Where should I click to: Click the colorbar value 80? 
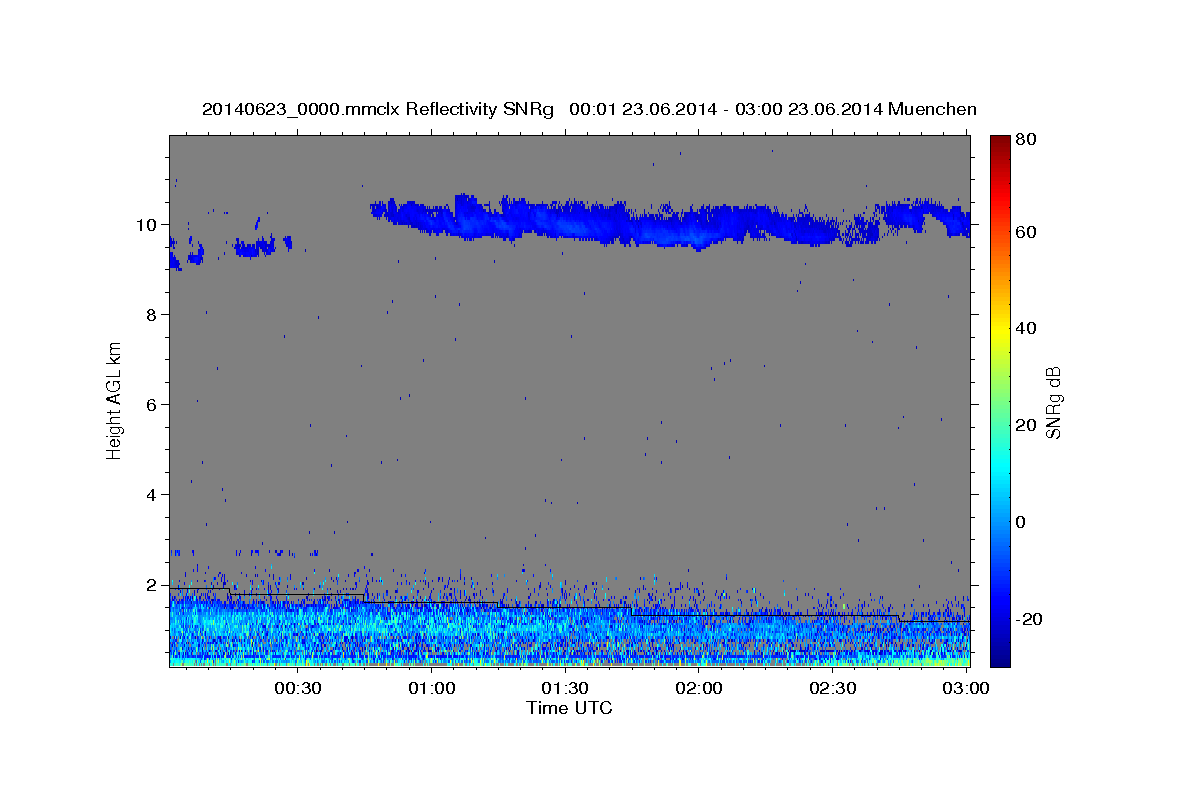pyautogui.click(x=1025, y=140)
